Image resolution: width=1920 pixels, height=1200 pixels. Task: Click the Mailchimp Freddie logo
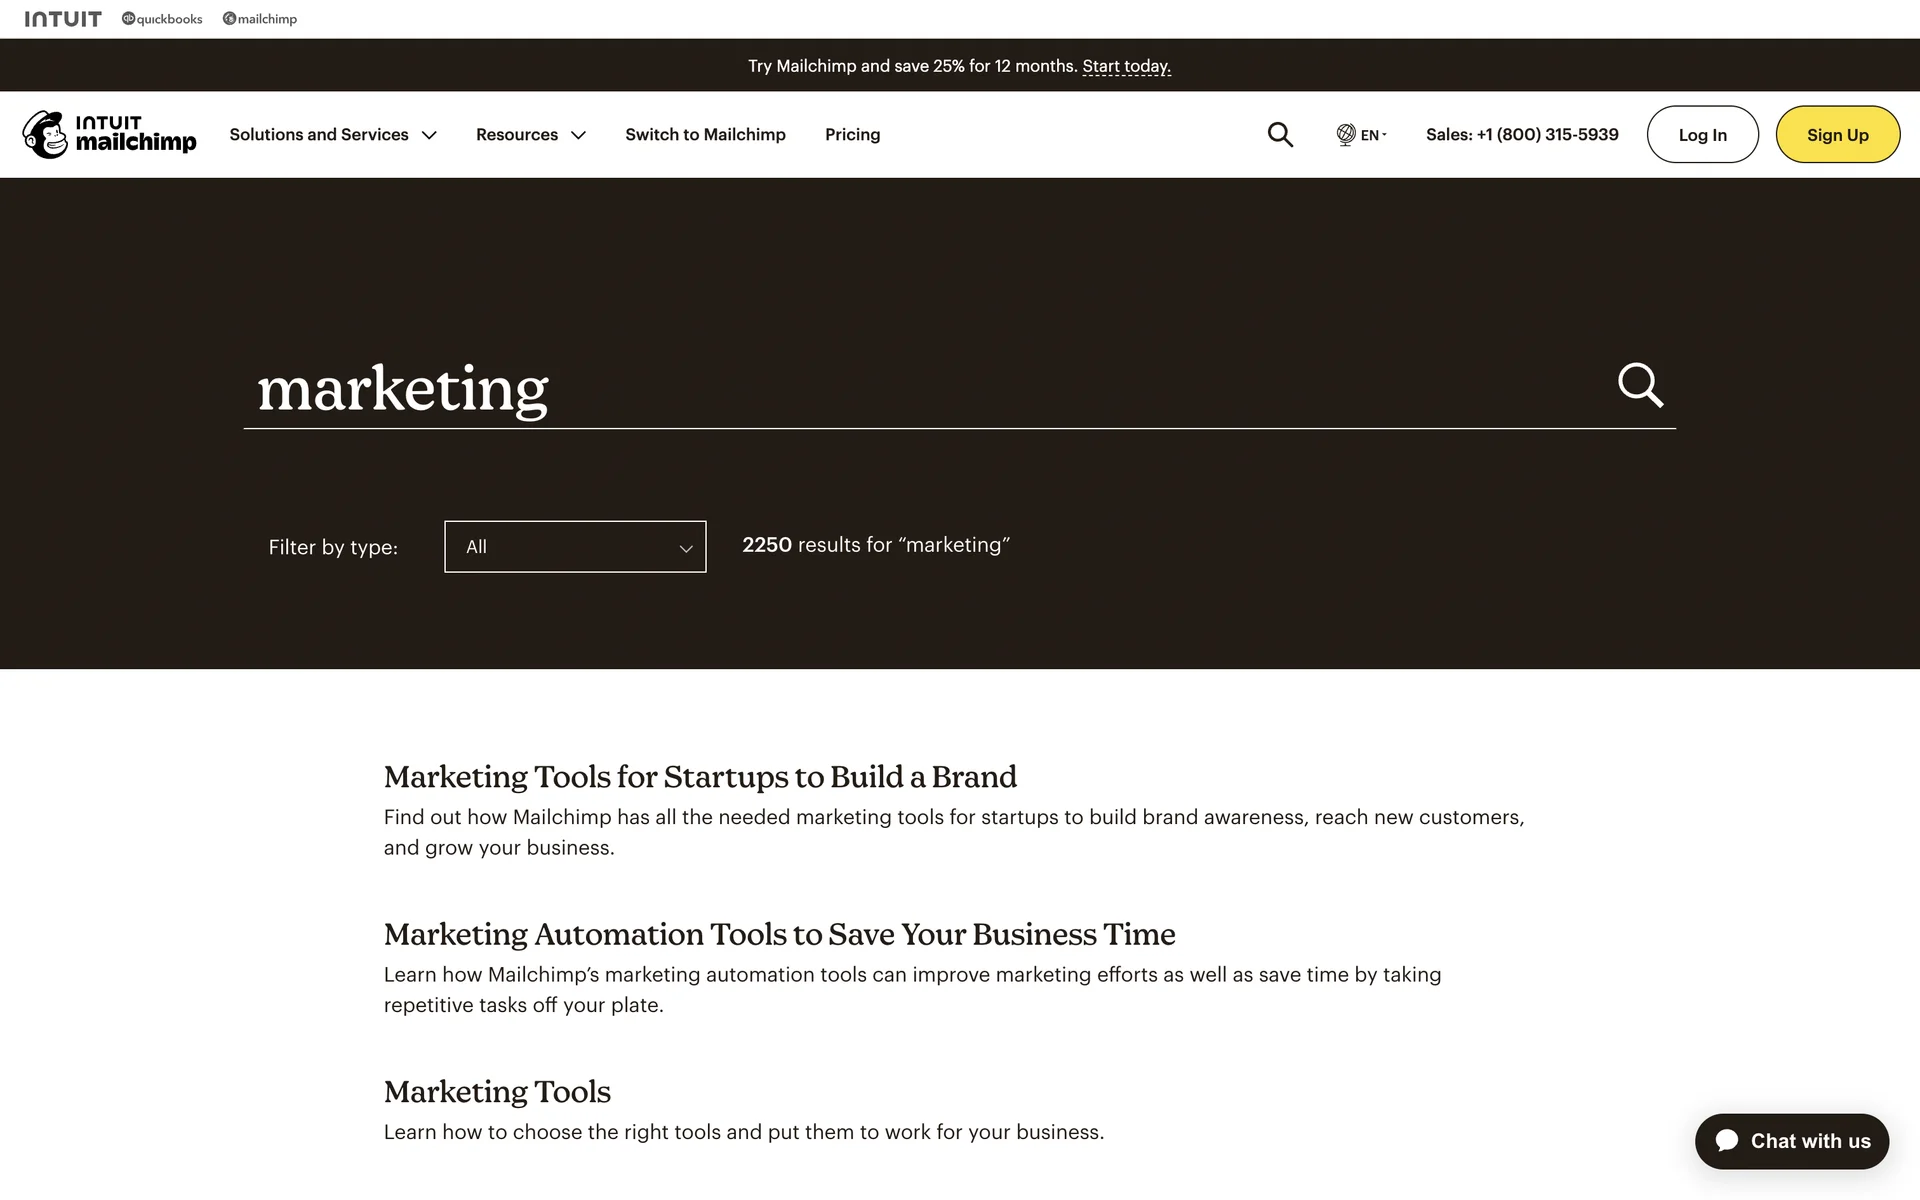(46, 134)
